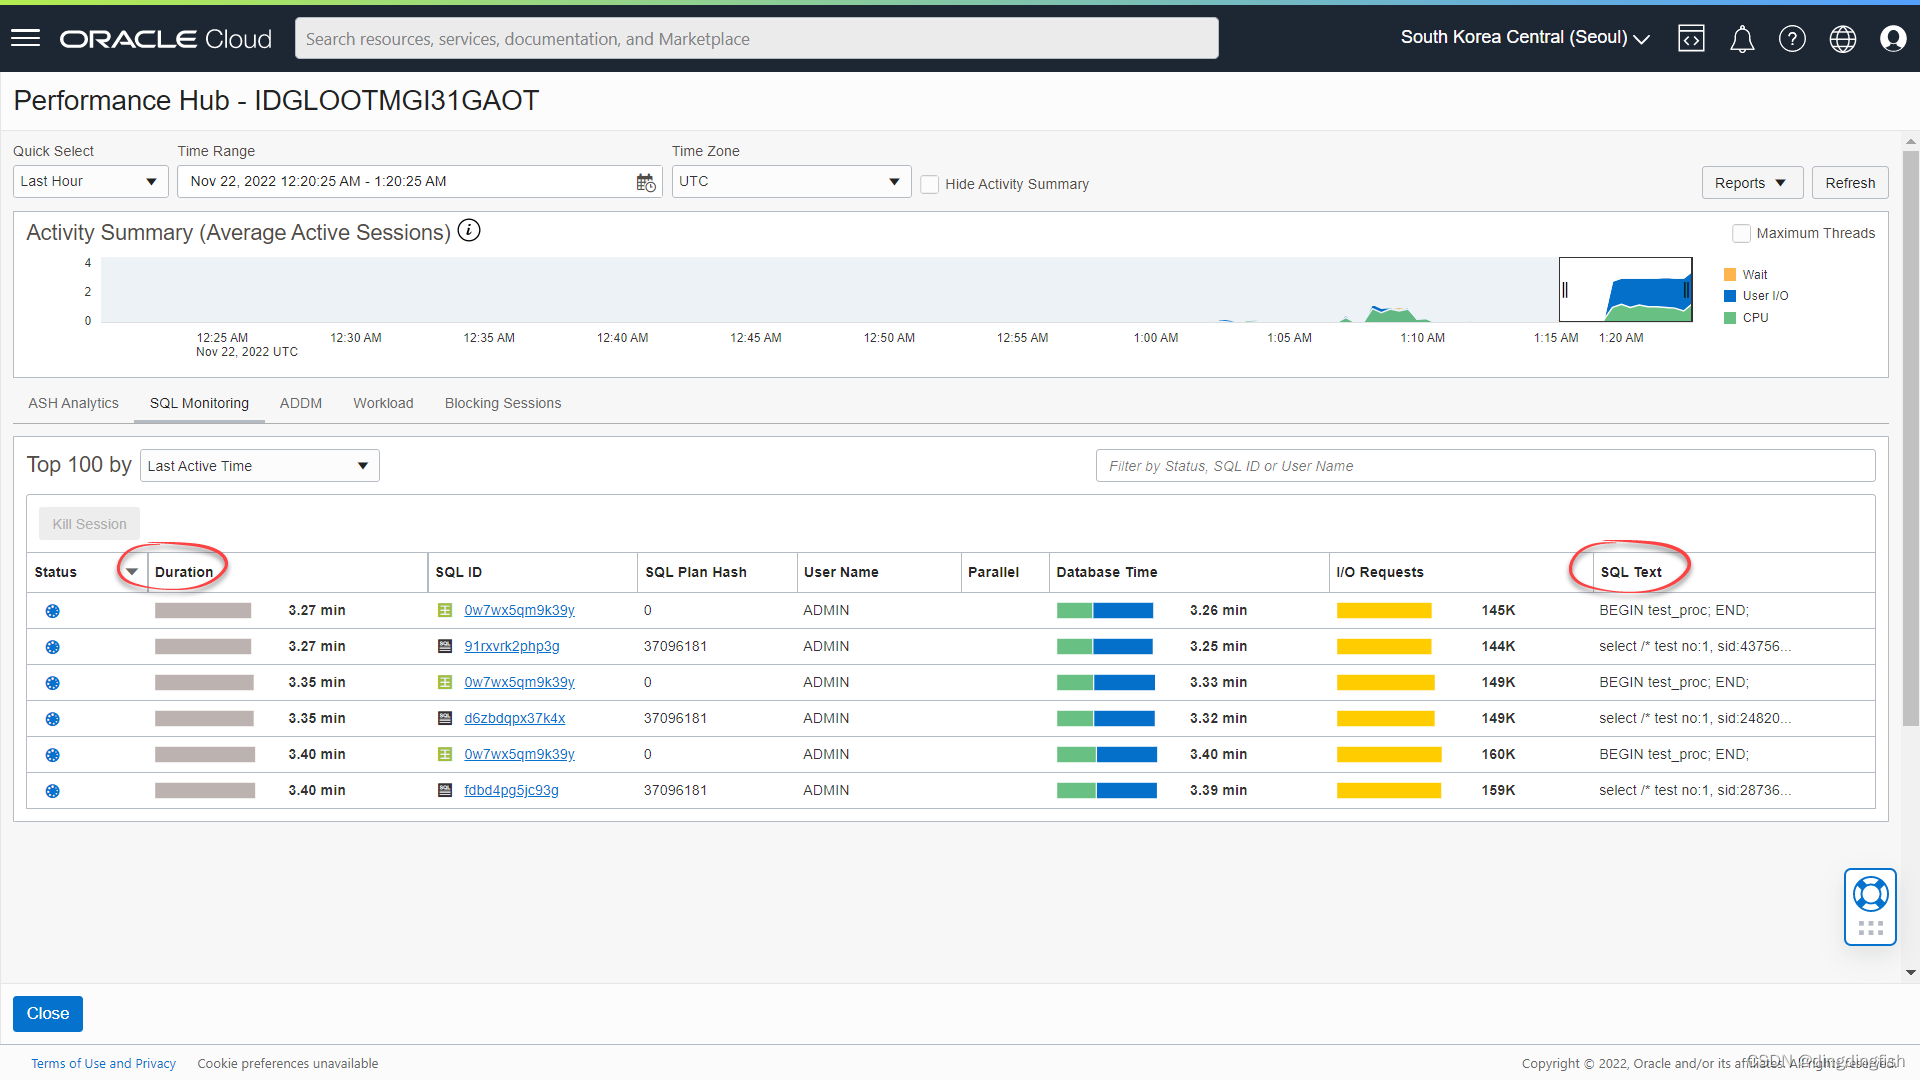Screen dimensions: 1920x1080
Task: Click the Wait legend entry
Action: click(1745, 275)
